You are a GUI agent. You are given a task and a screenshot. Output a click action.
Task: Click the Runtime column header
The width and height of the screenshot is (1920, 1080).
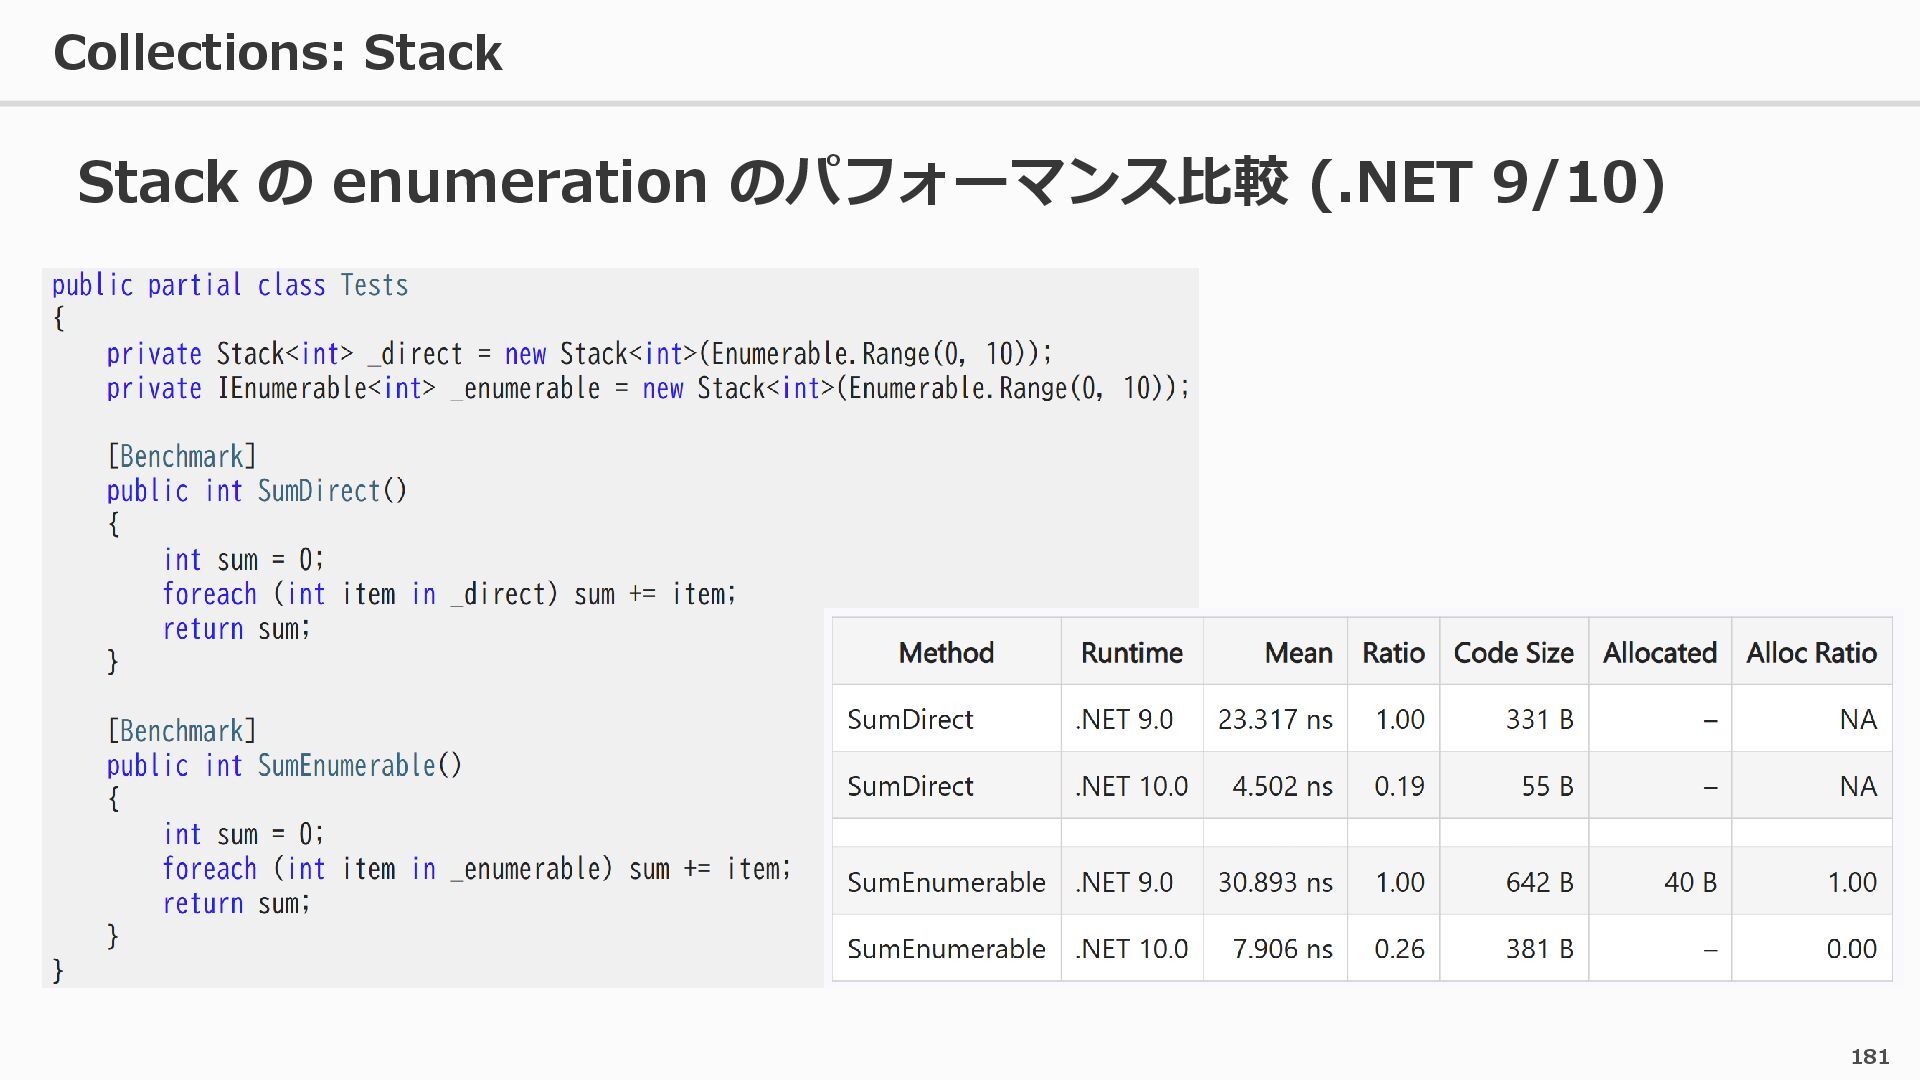[x=1131, y=653]
